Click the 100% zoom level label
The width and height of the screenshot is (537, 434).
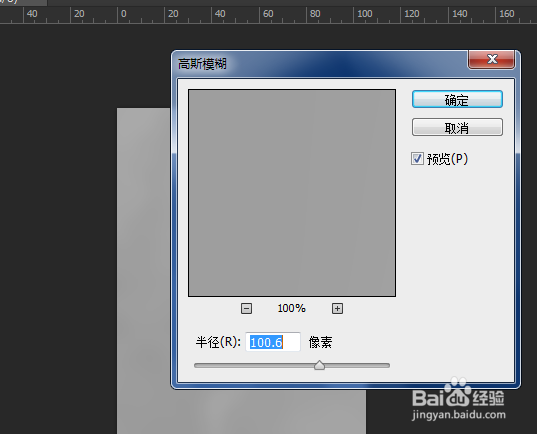(291, 308)
